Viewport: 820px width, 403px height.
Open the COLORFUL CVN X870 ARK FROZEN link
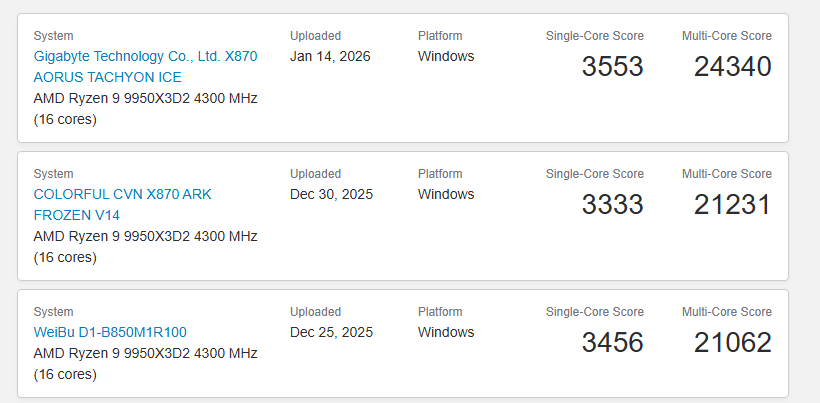coord(123,204)
